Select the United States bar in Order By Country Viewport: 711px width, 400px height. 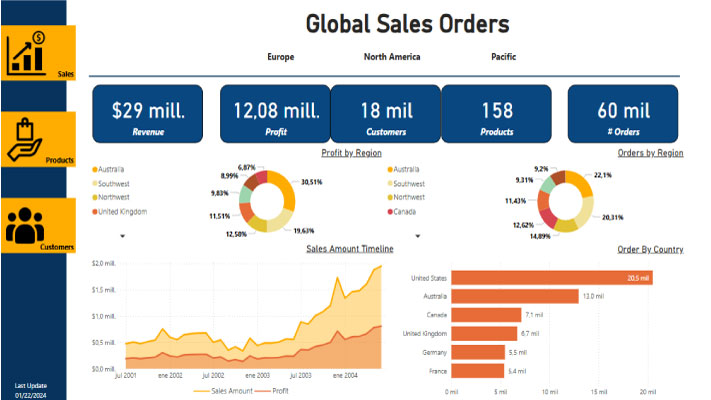click(552, 277)
